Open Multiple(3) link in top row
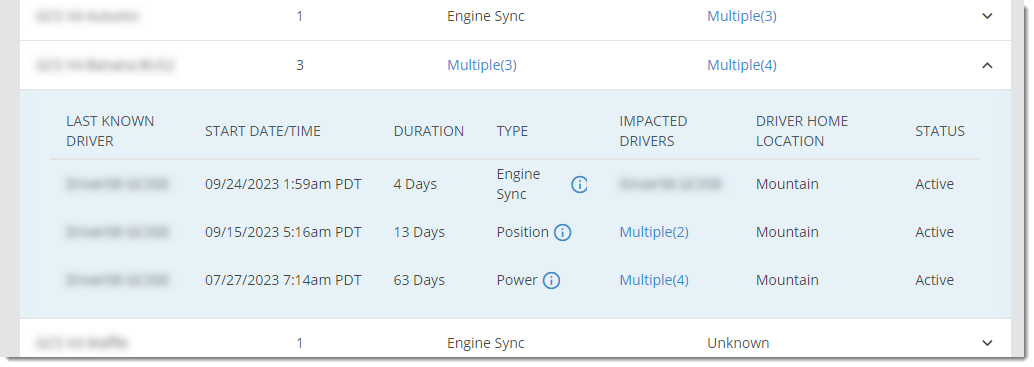 click(x=742, y=16)
